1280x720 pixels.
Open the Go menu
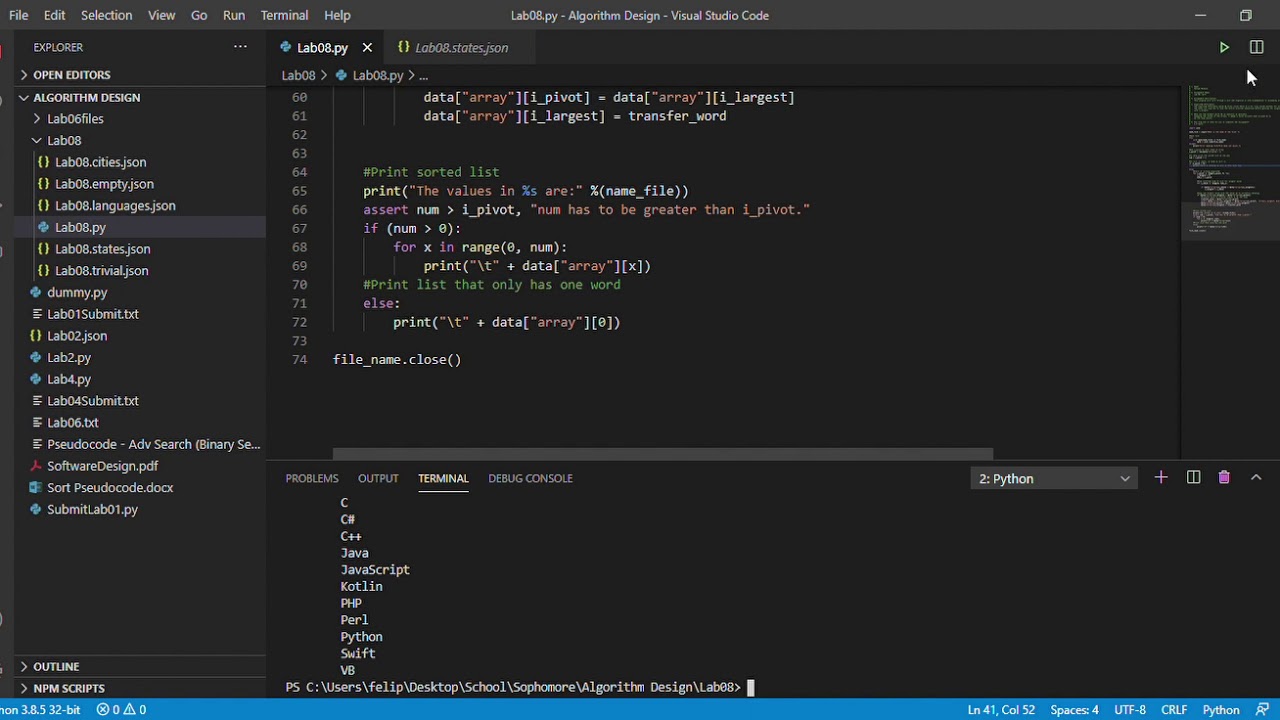click(x=199, y=15)
